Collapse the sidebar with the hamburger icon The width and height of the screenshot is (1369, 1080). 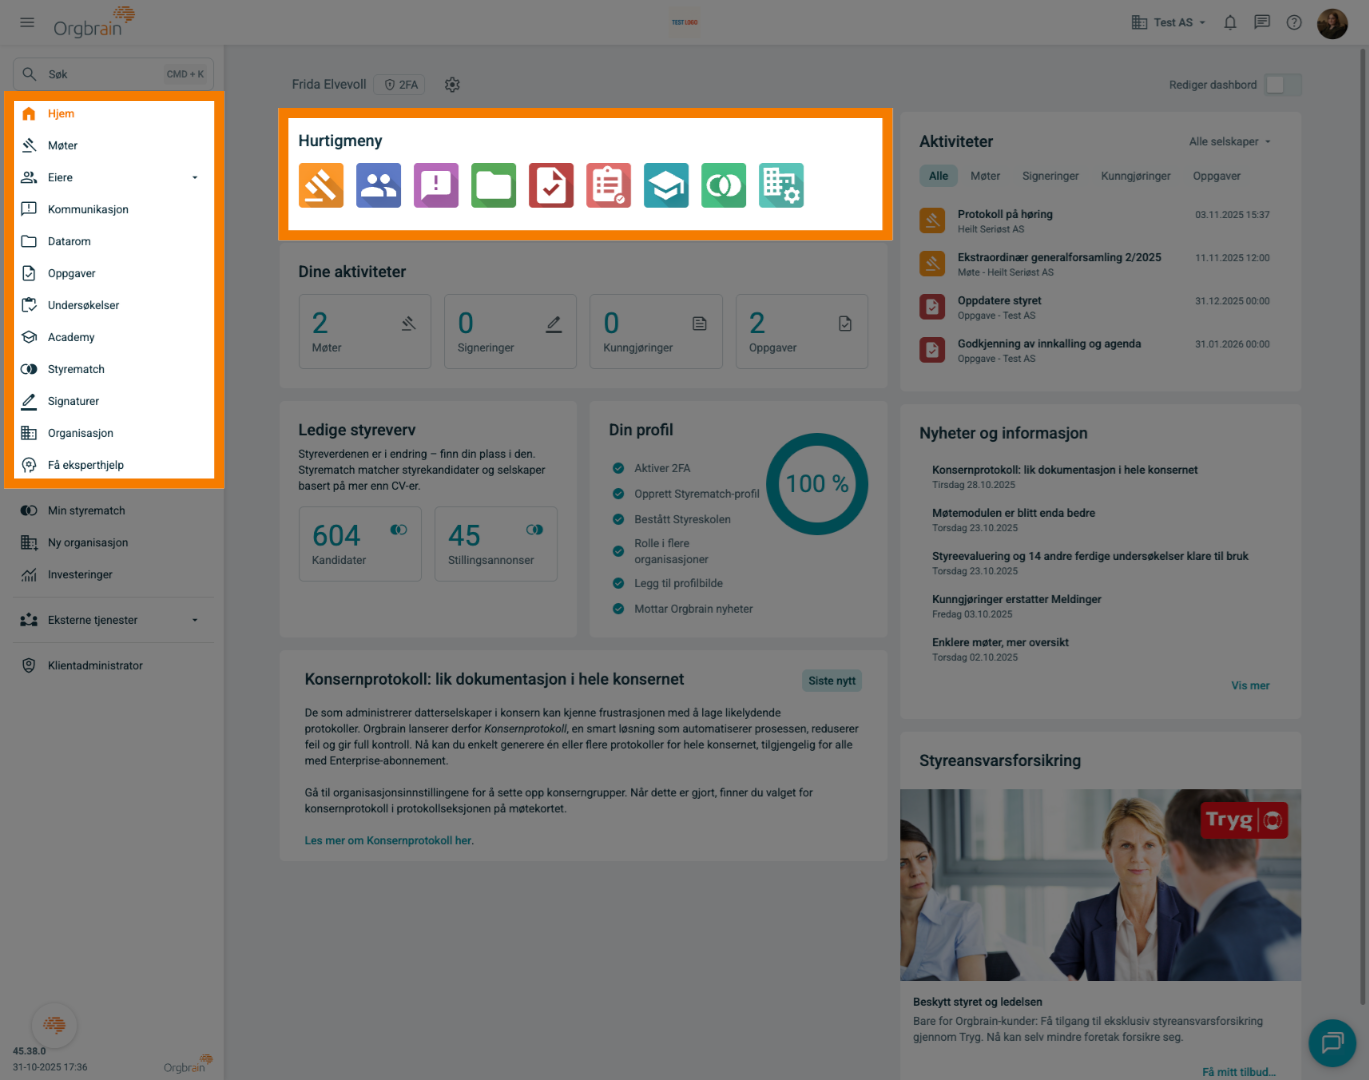point(27,22)
